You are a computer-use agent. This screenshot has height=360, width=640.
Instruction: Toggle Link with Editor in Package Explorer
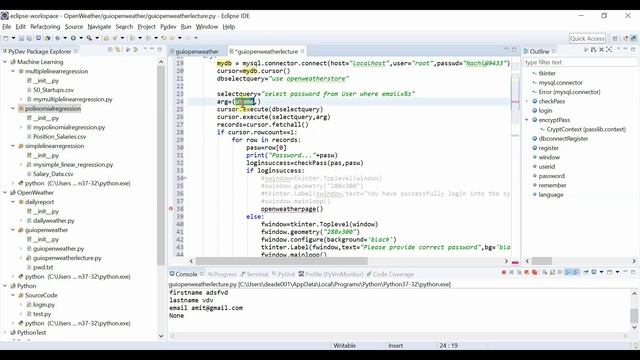tap(118, 50)
